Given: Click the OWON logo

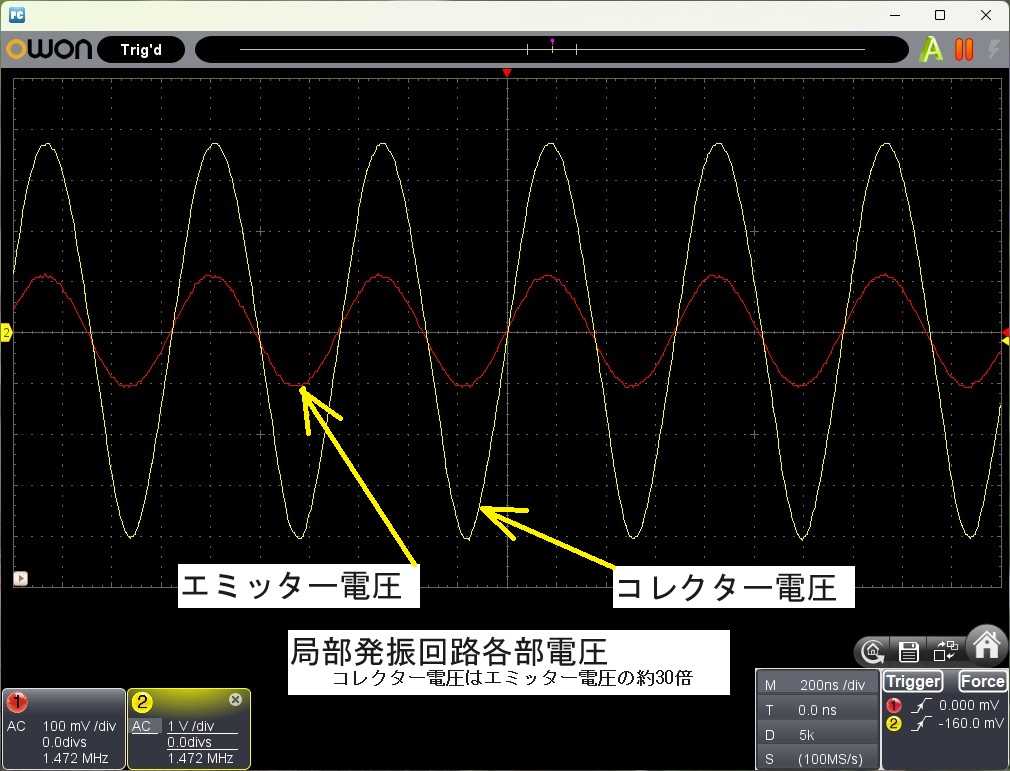Looking at the screenshot, I should 48,48.
